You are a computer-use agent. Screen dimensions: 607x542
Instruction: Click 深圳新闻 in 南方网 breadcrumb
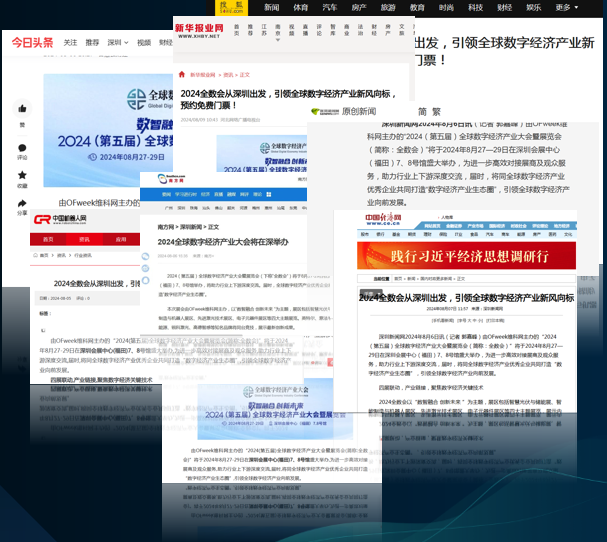tap(191, 227)
